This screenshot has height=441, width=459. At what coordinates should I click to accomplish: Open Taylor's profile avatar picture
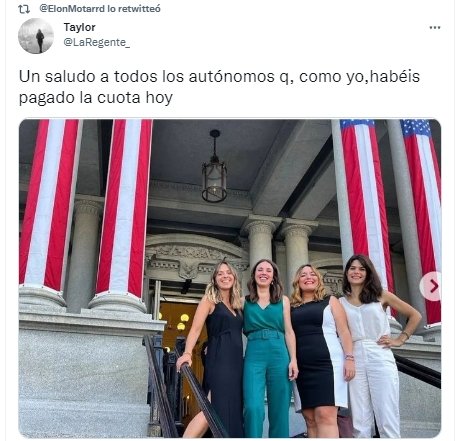tap(36, 36)
